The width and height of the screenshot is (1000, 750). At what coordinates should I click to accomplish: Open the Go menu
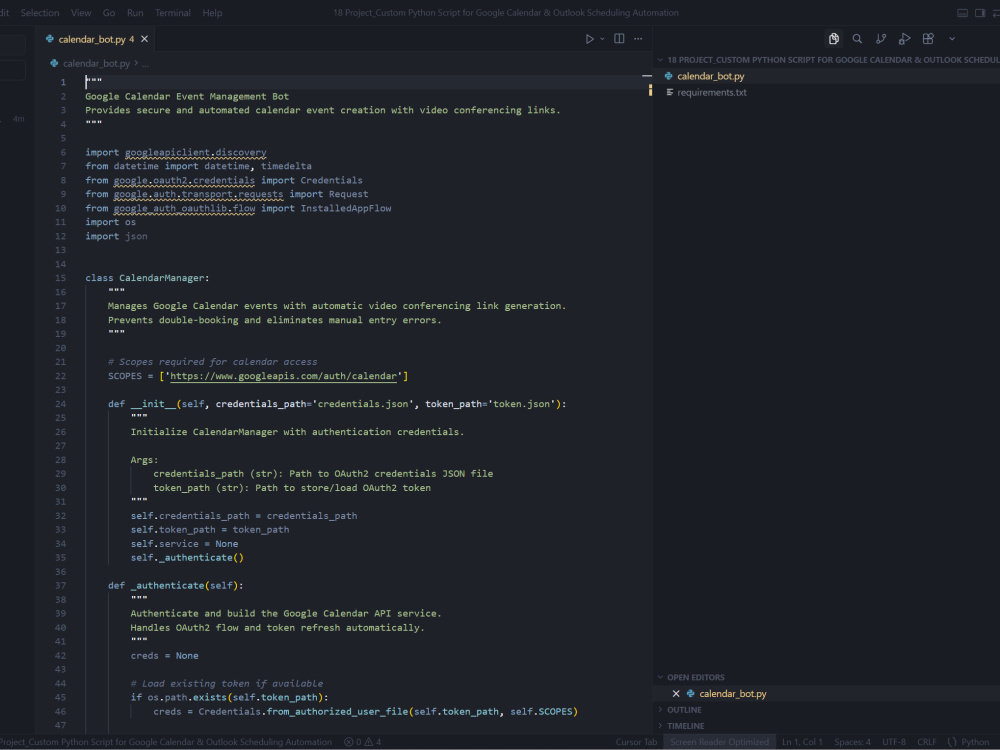click(109, 13)
